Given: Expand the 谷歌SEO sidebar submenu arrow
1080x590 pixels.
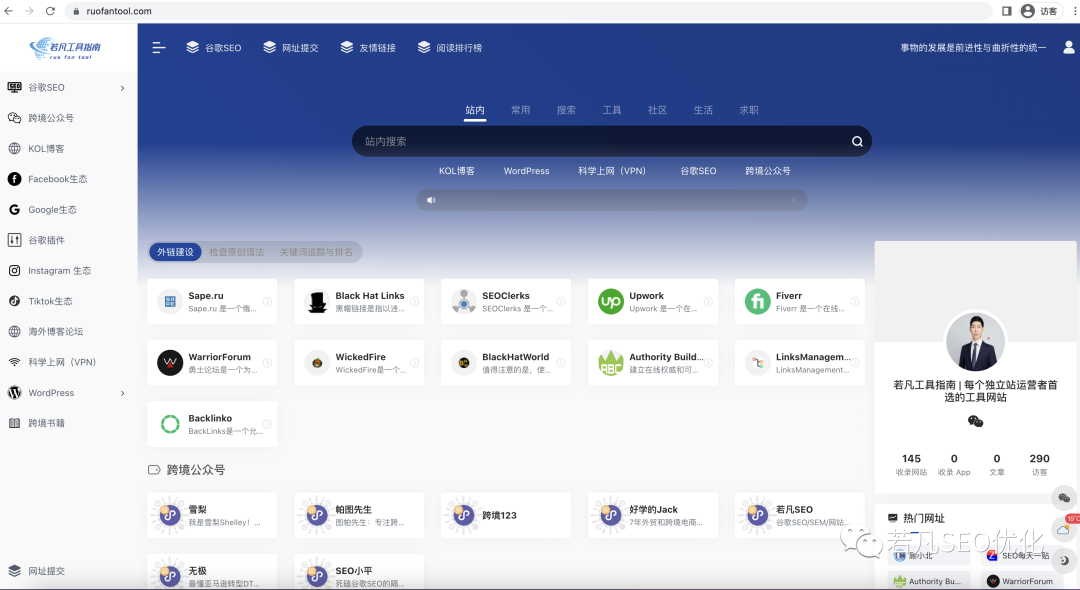Looking at the screenshot, I should click(x=123, y=88).
